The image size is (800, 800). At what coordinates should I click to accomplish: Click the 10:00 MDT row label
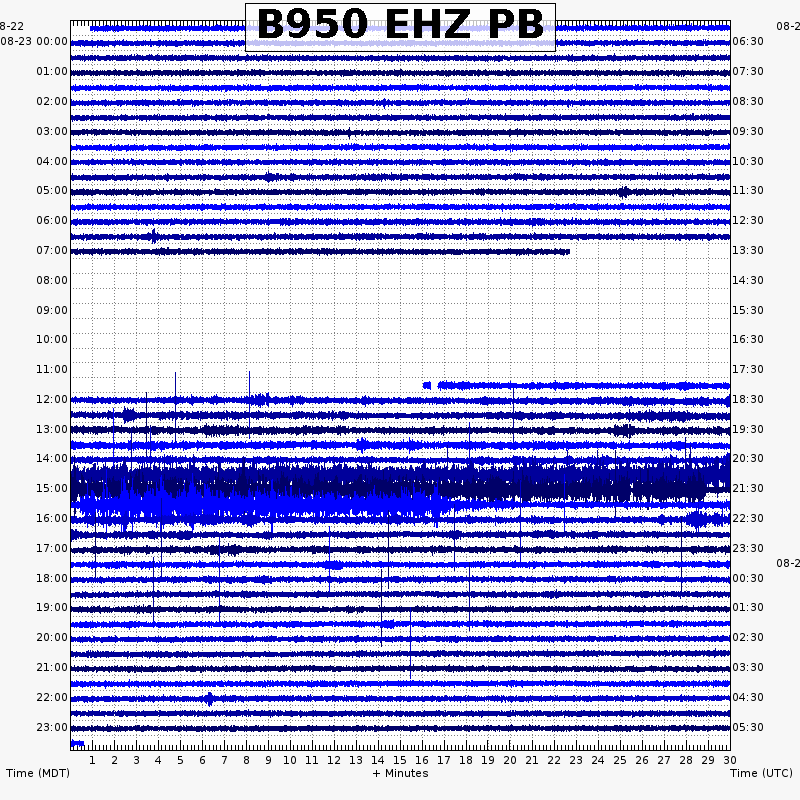pos(52,339)
